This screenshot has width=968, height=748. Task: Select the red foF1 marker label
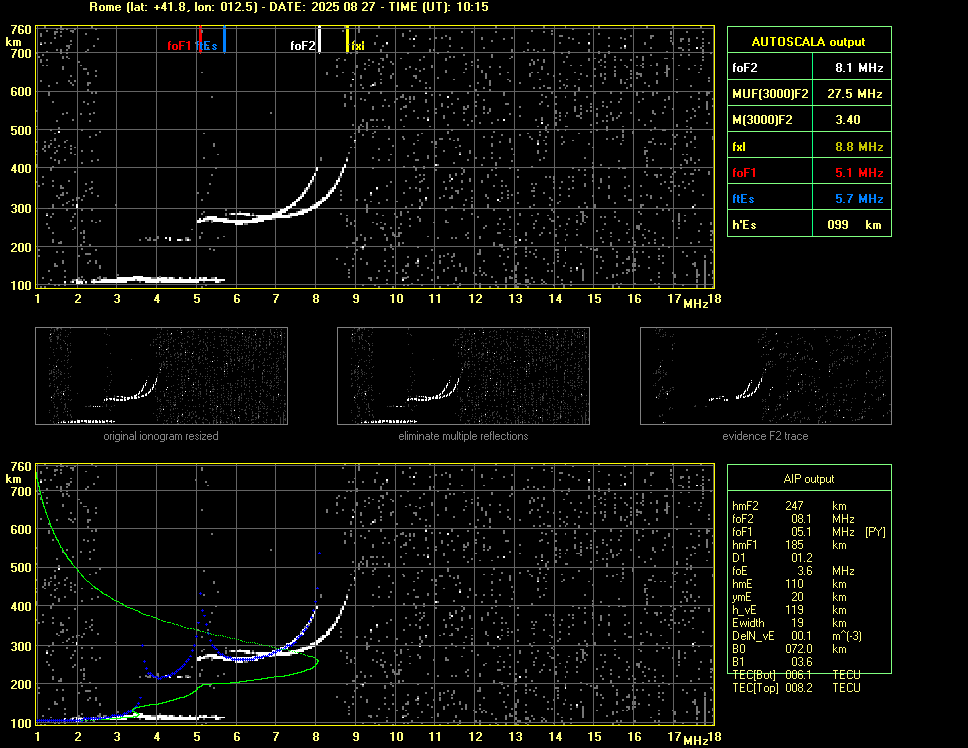tap(179, 46)
